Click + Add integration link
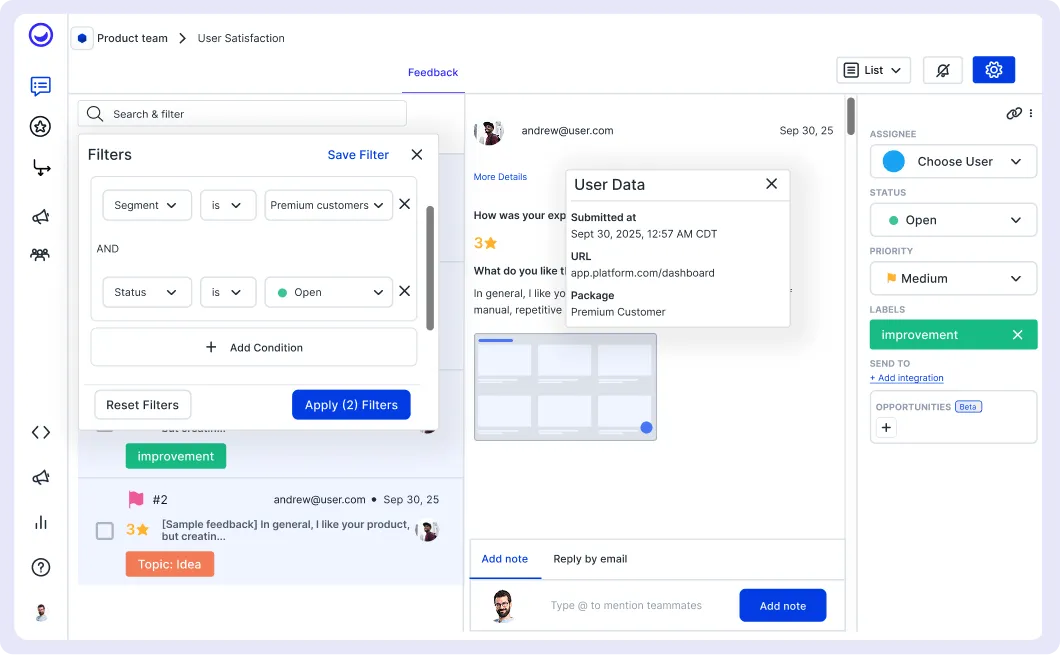 pos(907,378)
